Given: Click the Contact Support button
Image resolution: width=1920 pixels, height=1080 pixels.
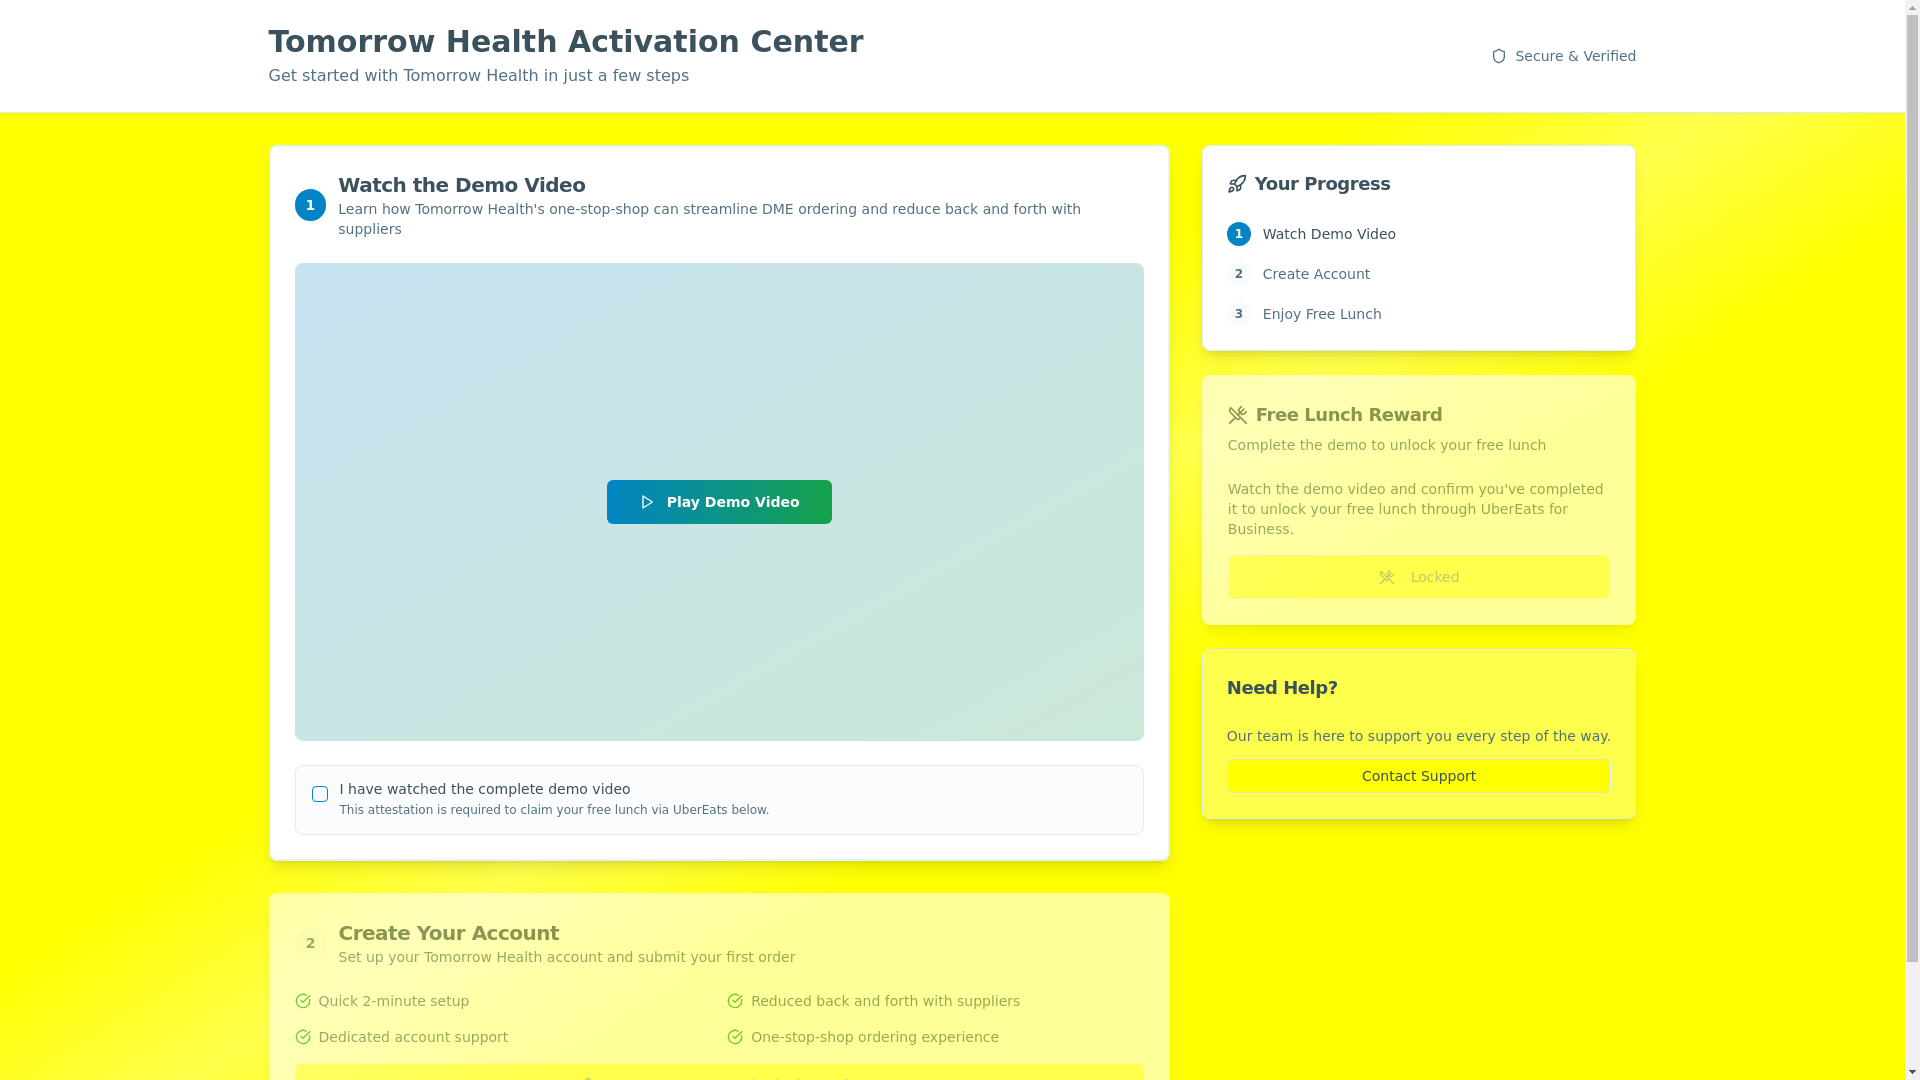Looking at the screenshot, I should 1418,776.
